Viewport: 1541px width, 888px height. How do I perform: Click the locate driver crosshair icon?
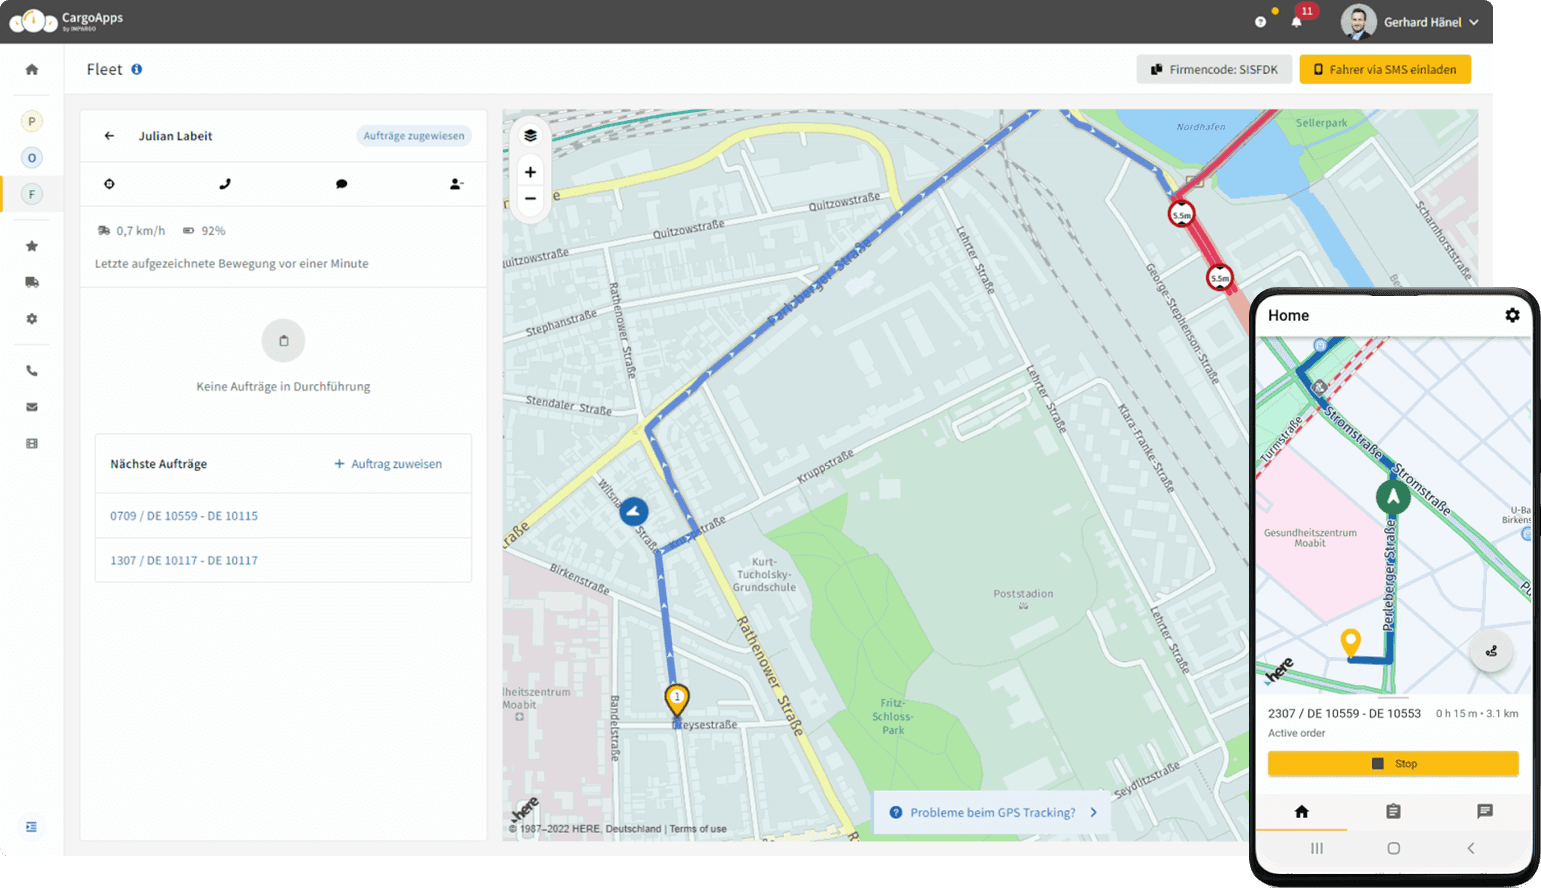(x=109, y=184)
